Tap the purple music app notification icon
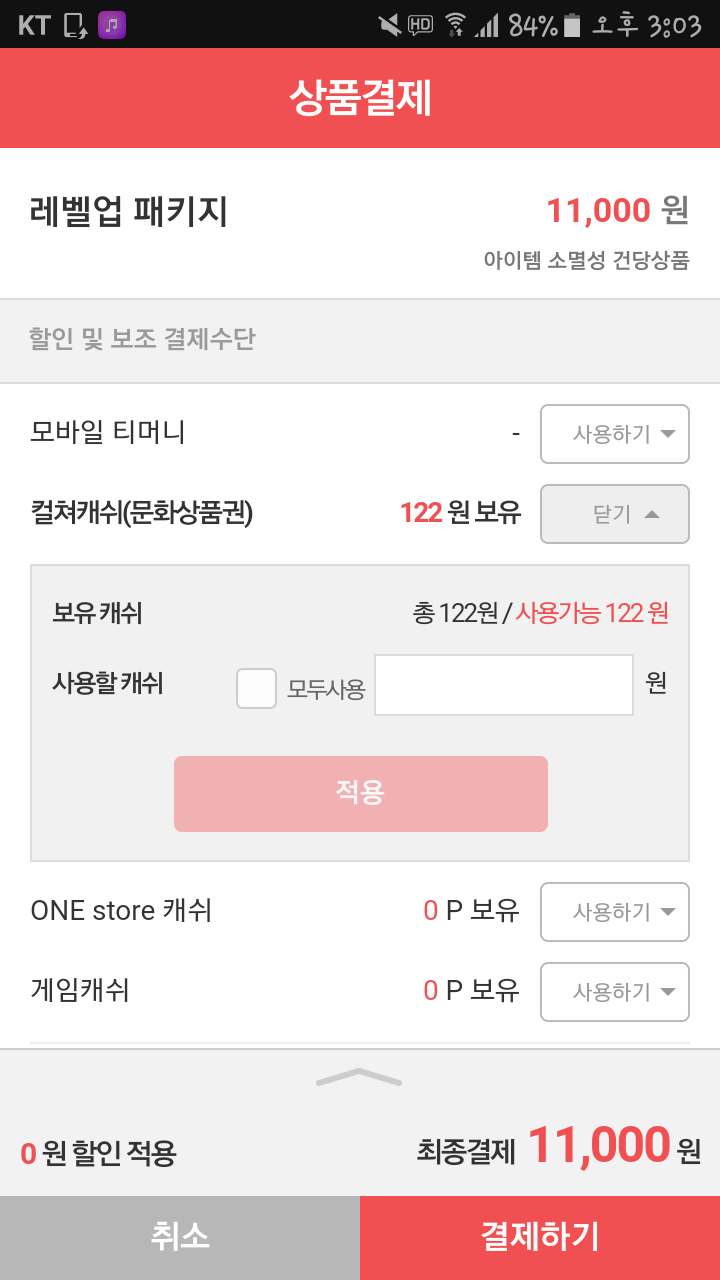The image size is (720, 1280). click(111, 25)
